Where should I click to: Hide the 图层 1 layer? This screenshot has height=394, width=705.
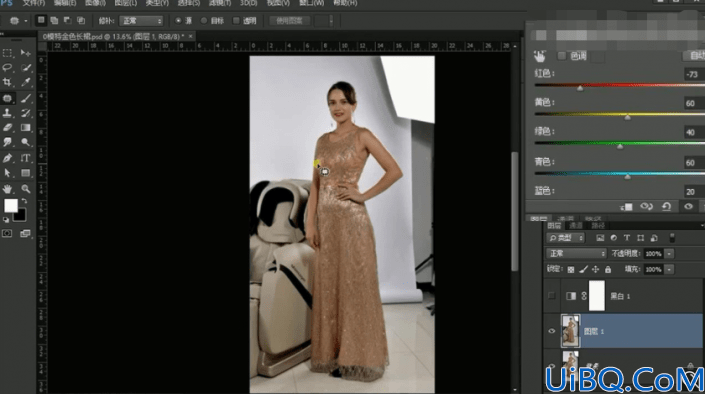[552, 331]
